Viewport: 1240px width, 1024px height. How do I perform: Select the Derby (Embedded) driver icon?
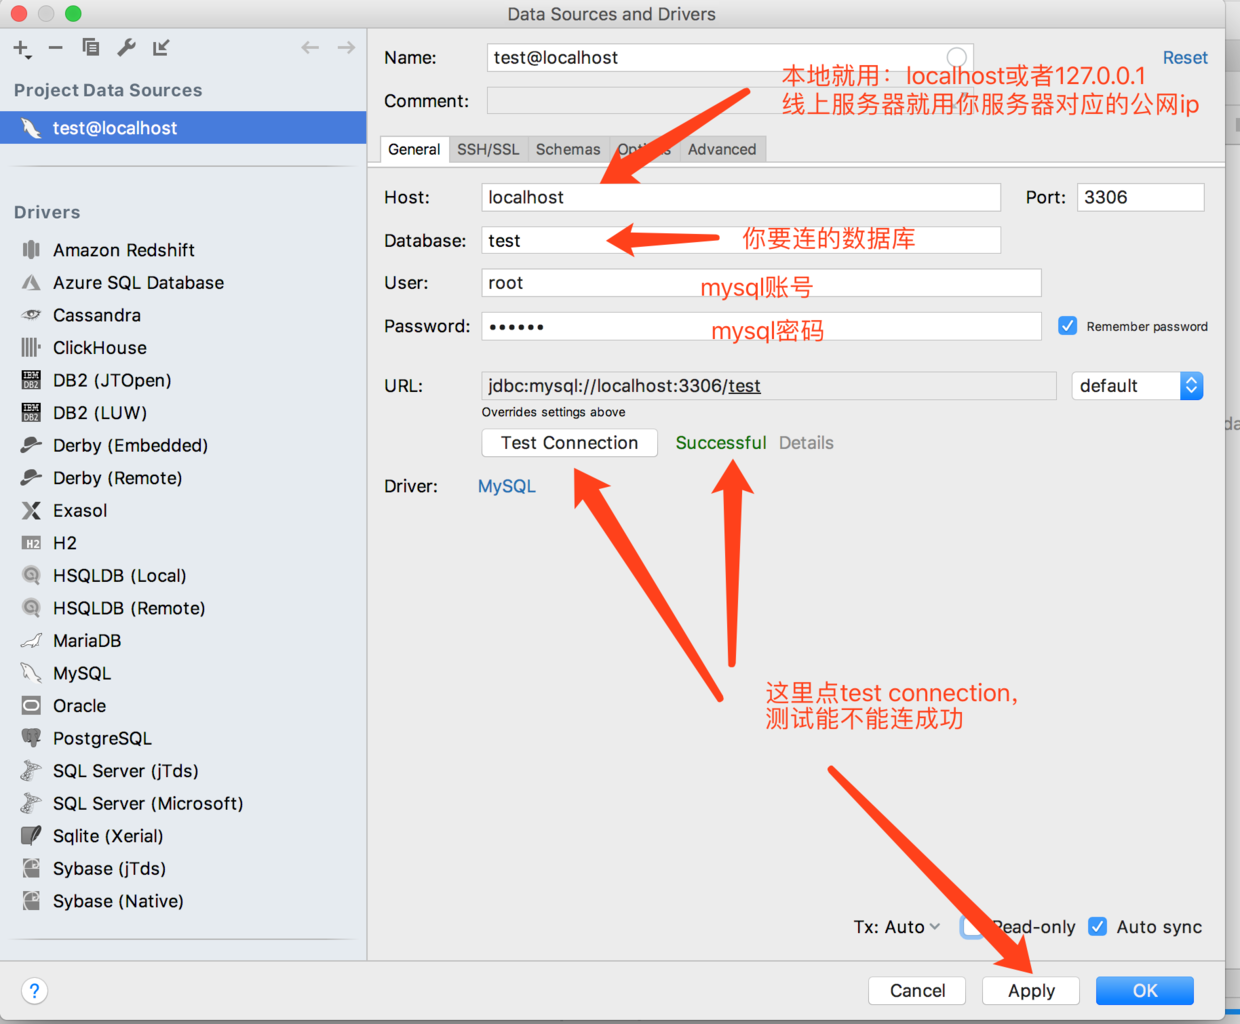32,445
